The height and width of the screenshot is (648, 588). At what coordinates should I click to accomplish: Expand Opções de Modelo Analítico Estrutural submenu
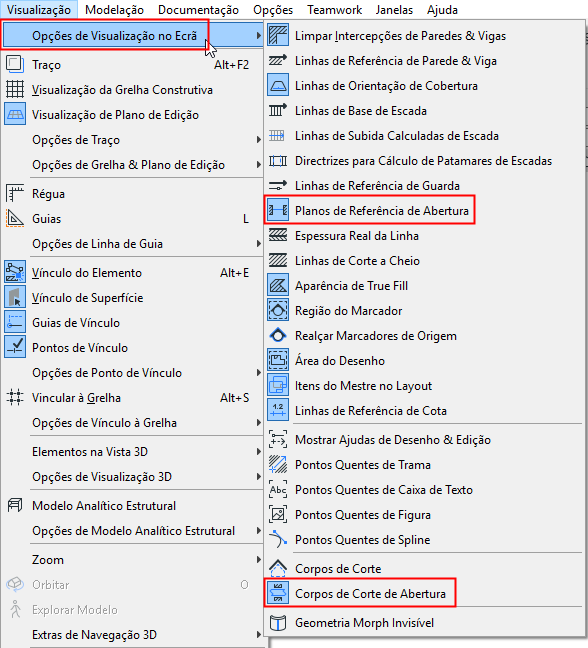pyautogui.click(x=133, y=531)
